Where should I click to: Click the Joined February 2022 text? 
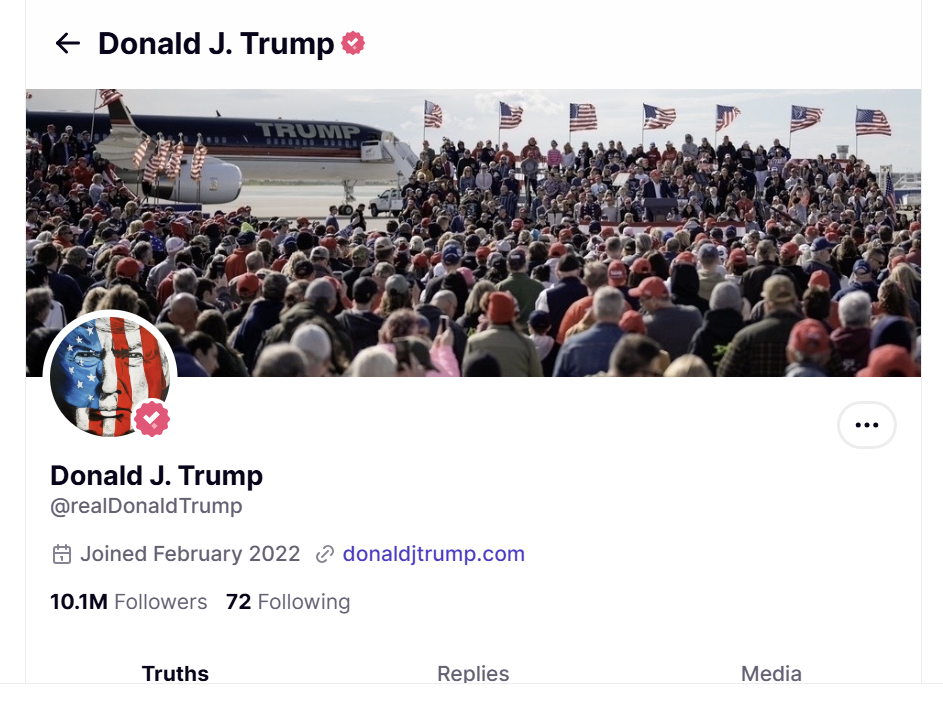(190, 554)
